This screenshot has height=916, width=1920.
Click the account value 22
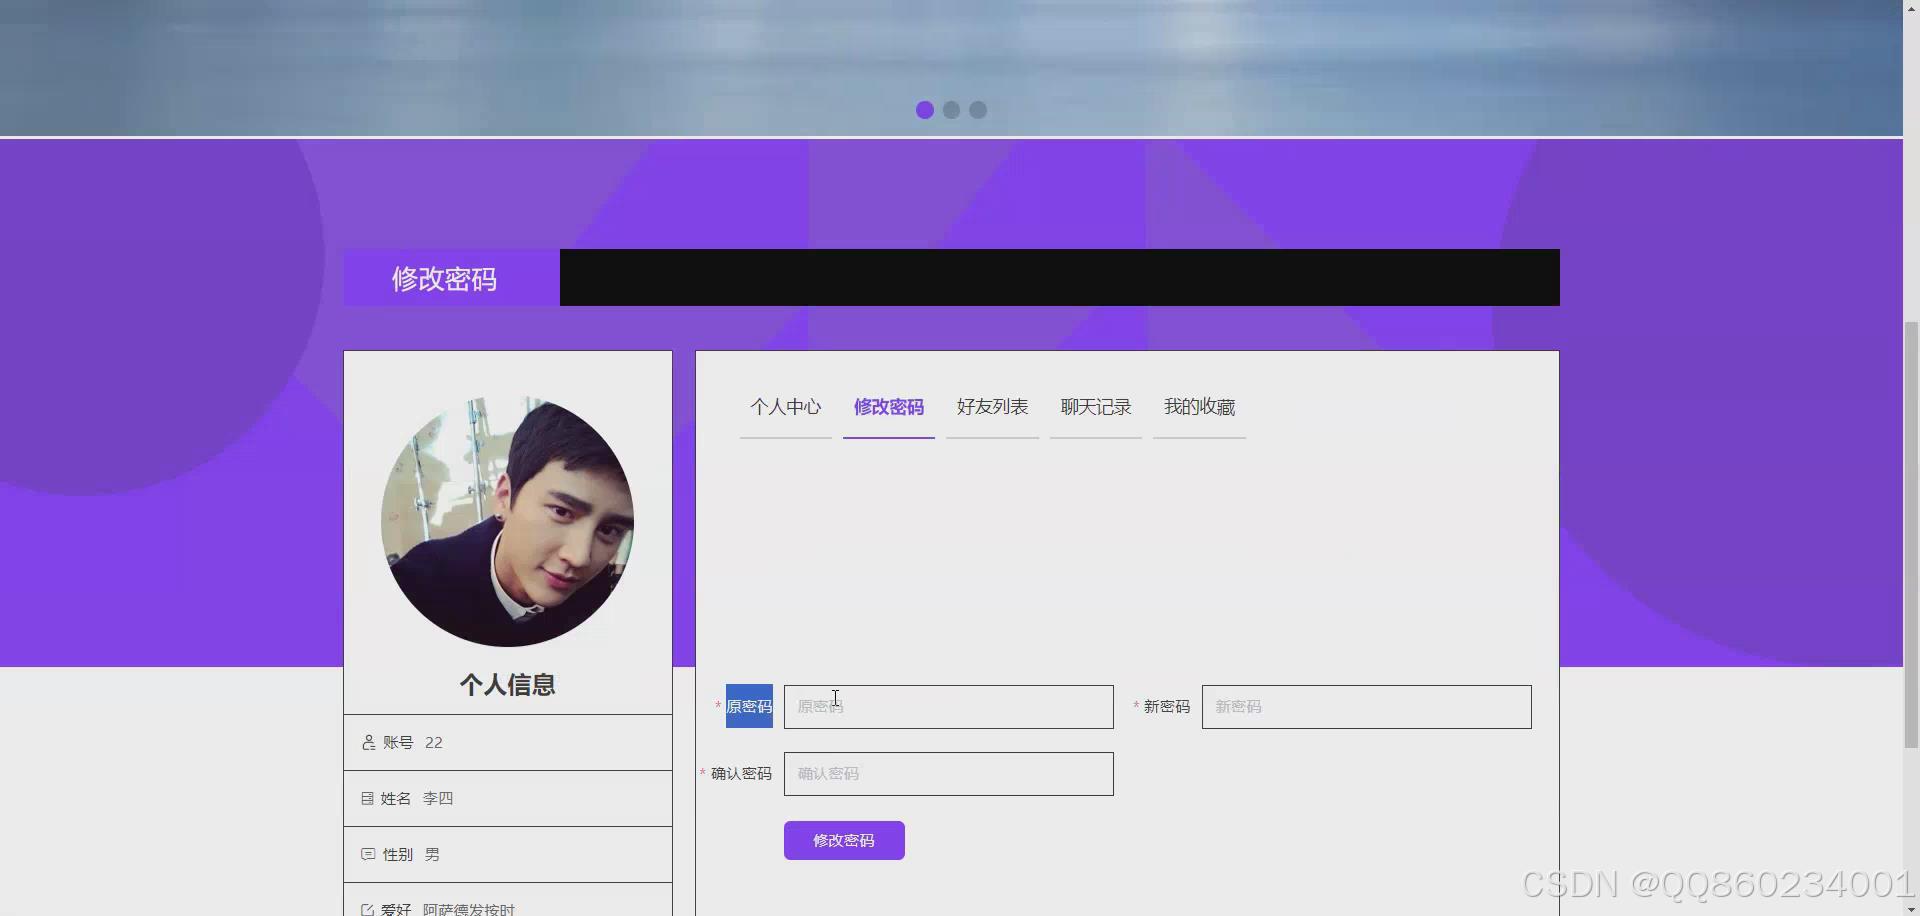(434, 742)
